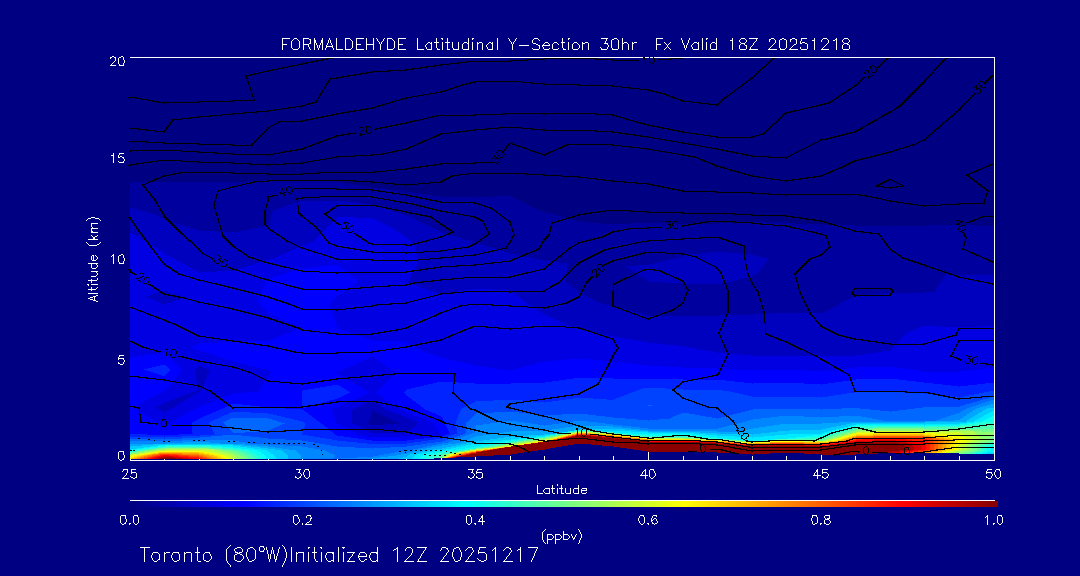Viewport: 1080px width, 576px height.
Task: Click the 0.2 colorbar tick label
Action: tap(302, 520)
